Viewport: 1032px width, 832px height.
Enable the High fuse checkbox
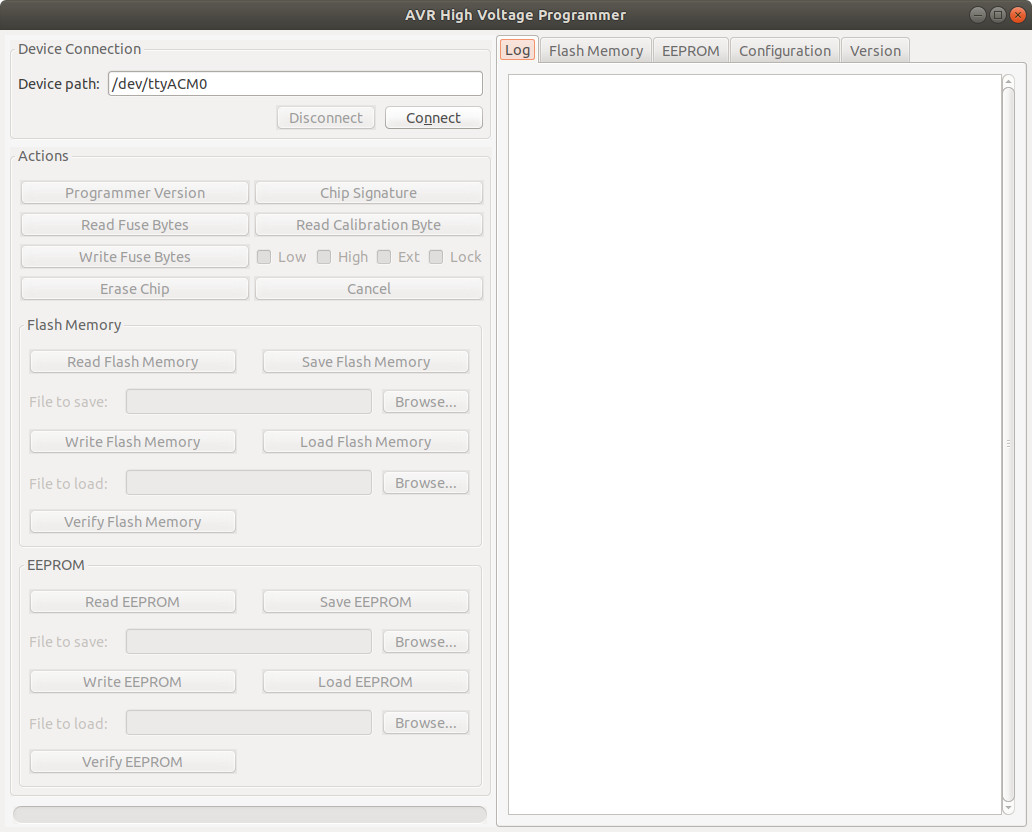[324, 257]
